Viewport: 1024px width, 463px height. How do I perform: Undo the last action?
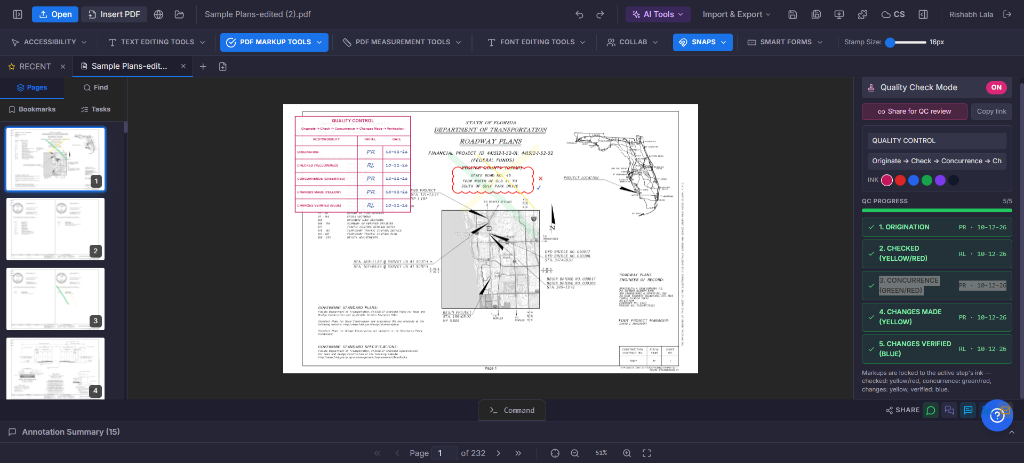tap(579, 14)
